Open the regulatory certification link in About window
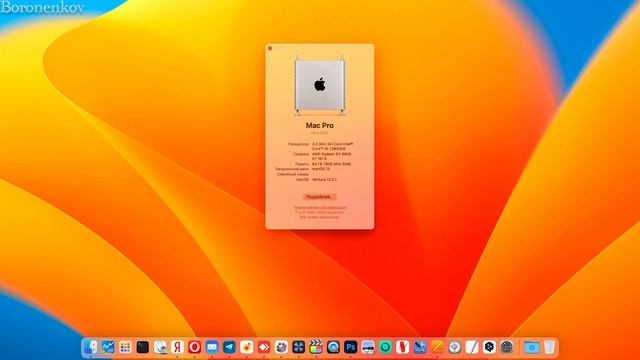Image resolution: width=640 pixels, height=360 pixels. pos(320,207)
